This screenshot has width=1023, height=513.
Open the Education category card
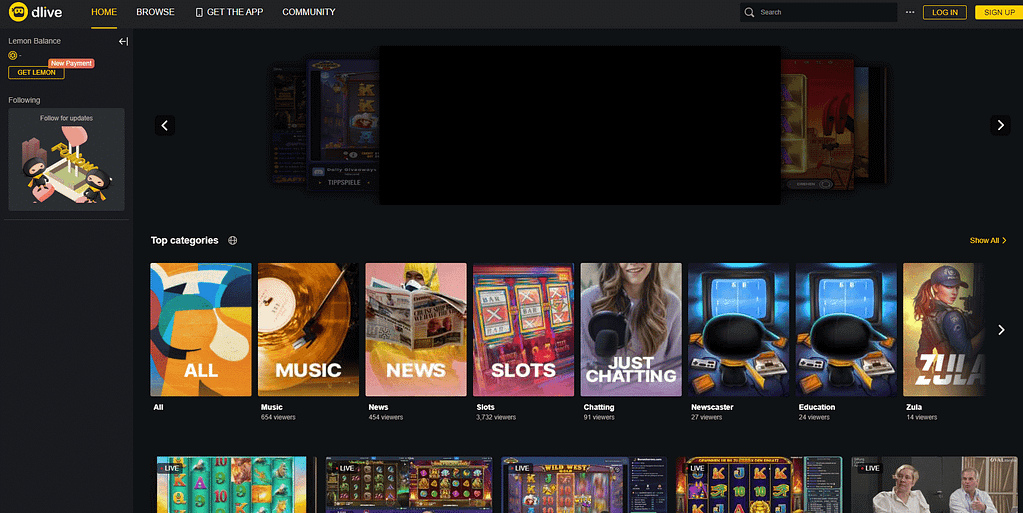tap(846, 330)
